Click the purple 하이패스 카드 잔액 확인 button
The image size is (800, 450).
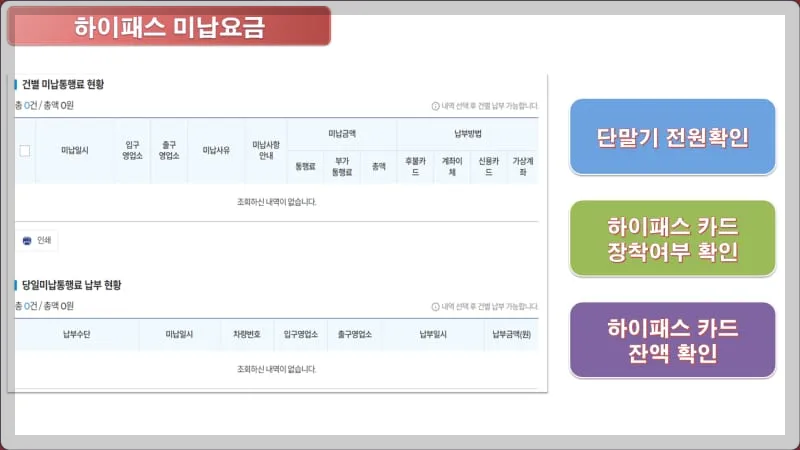[672, 340]
